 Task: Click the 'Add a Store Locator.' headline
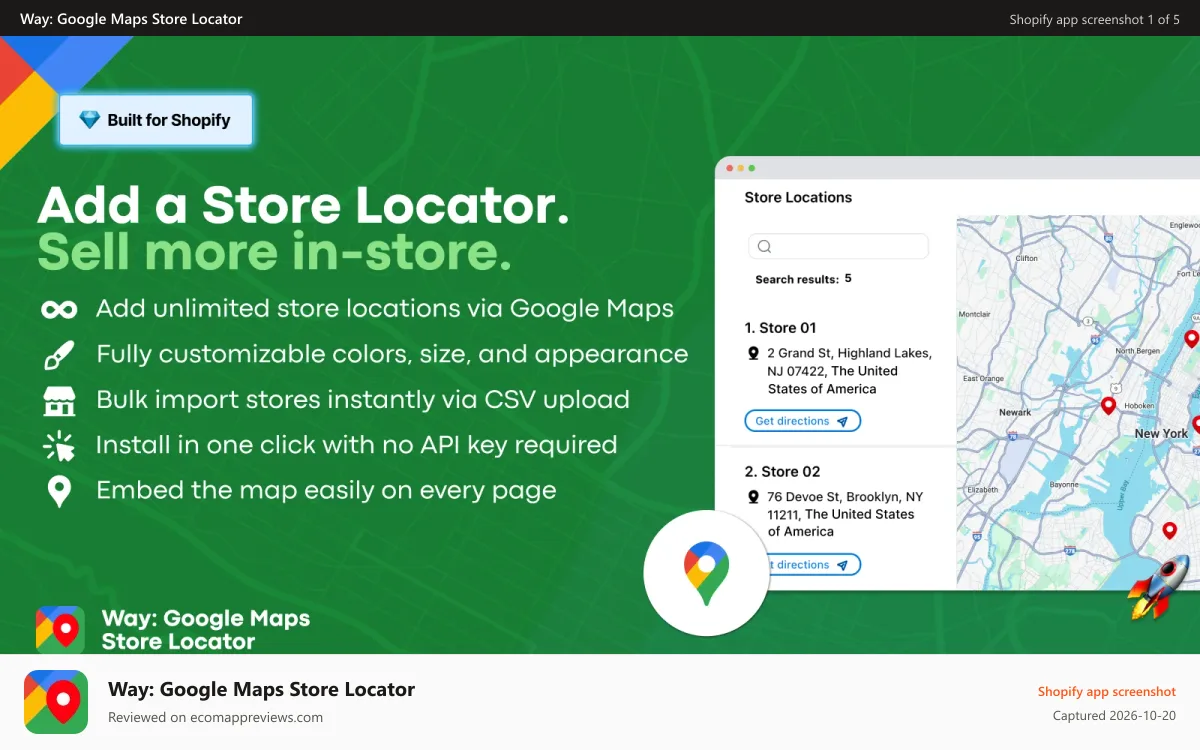click(304, 206)
